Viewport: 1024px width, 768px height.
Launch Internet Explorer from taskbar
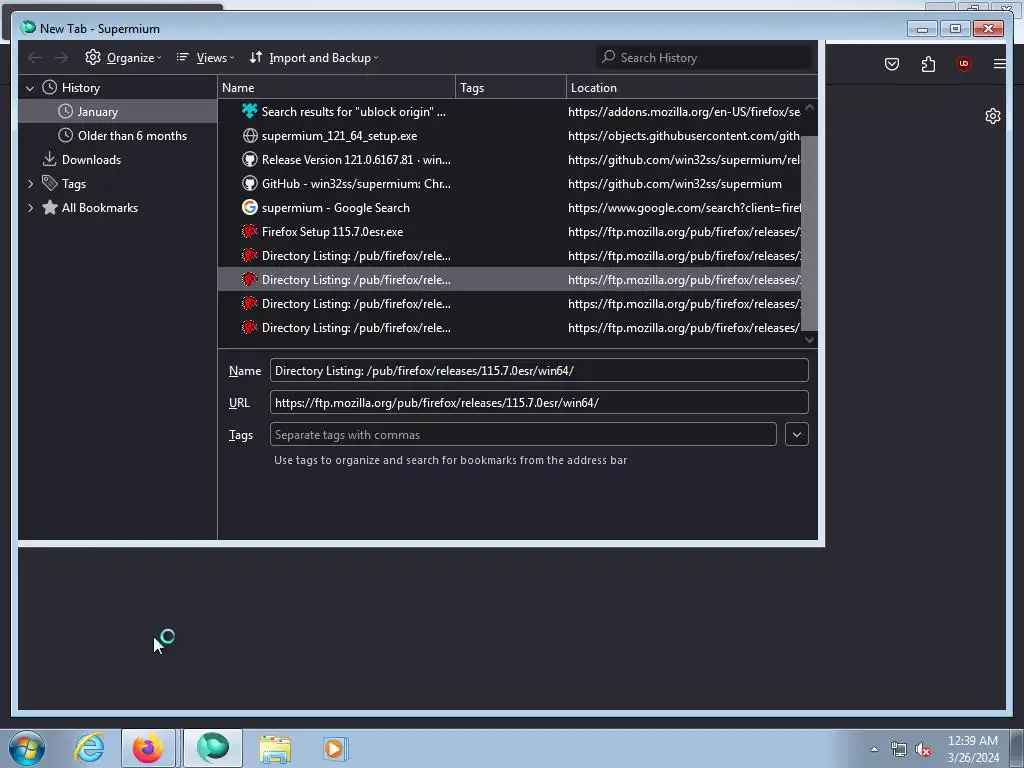pos(89,748)
